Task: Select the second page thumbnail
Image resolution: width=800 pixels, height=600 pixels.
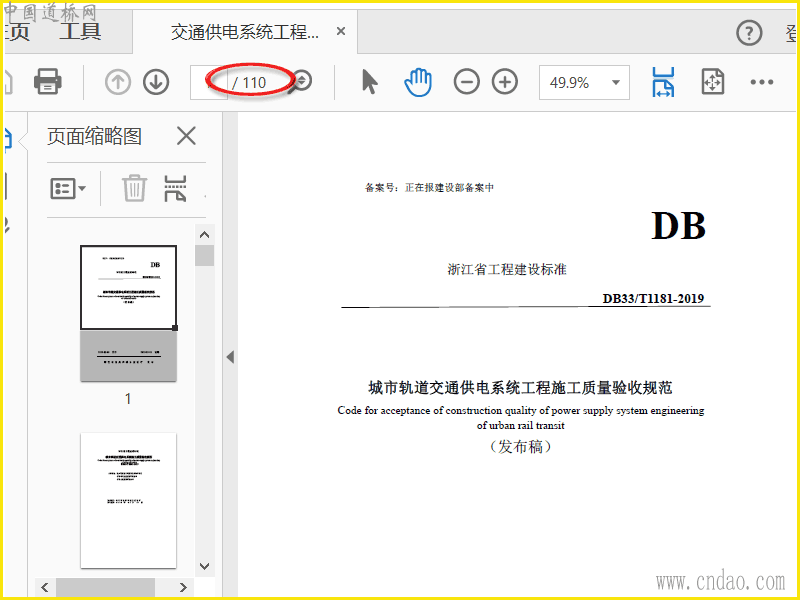Action: [129, 501]
